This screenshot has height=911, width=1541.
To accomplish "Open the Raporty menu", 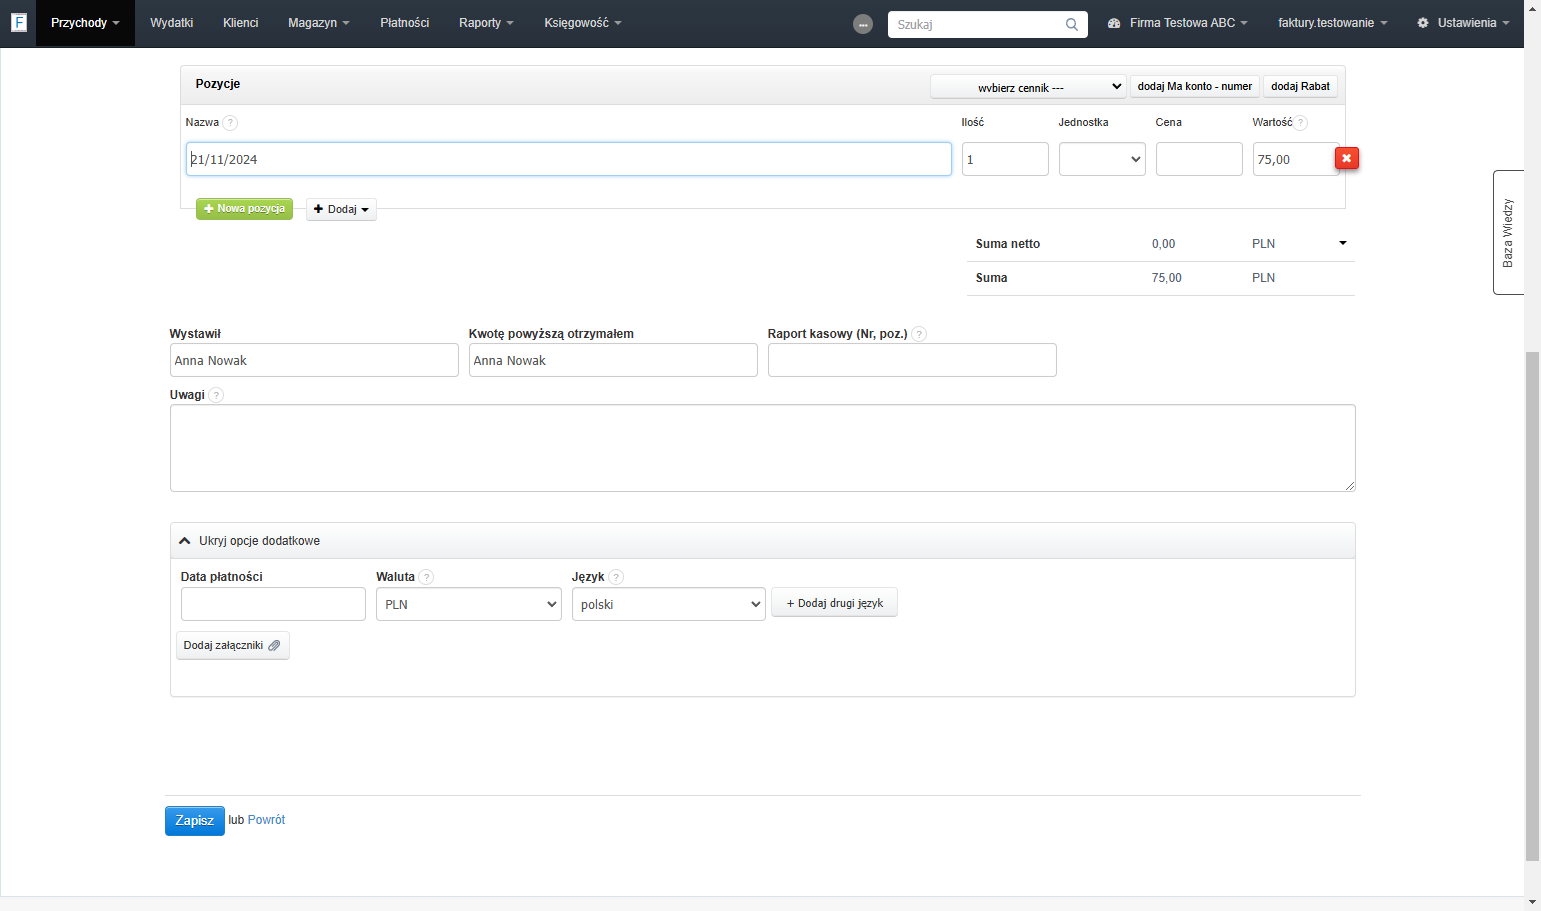I will pos(486,23).
